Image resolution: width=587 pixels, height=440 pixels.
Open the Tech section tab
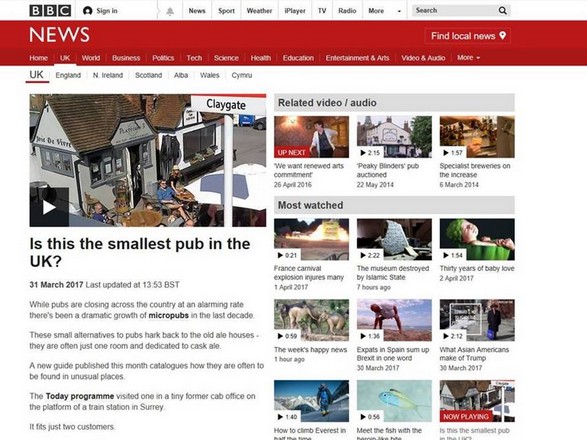tap(194, 58)
